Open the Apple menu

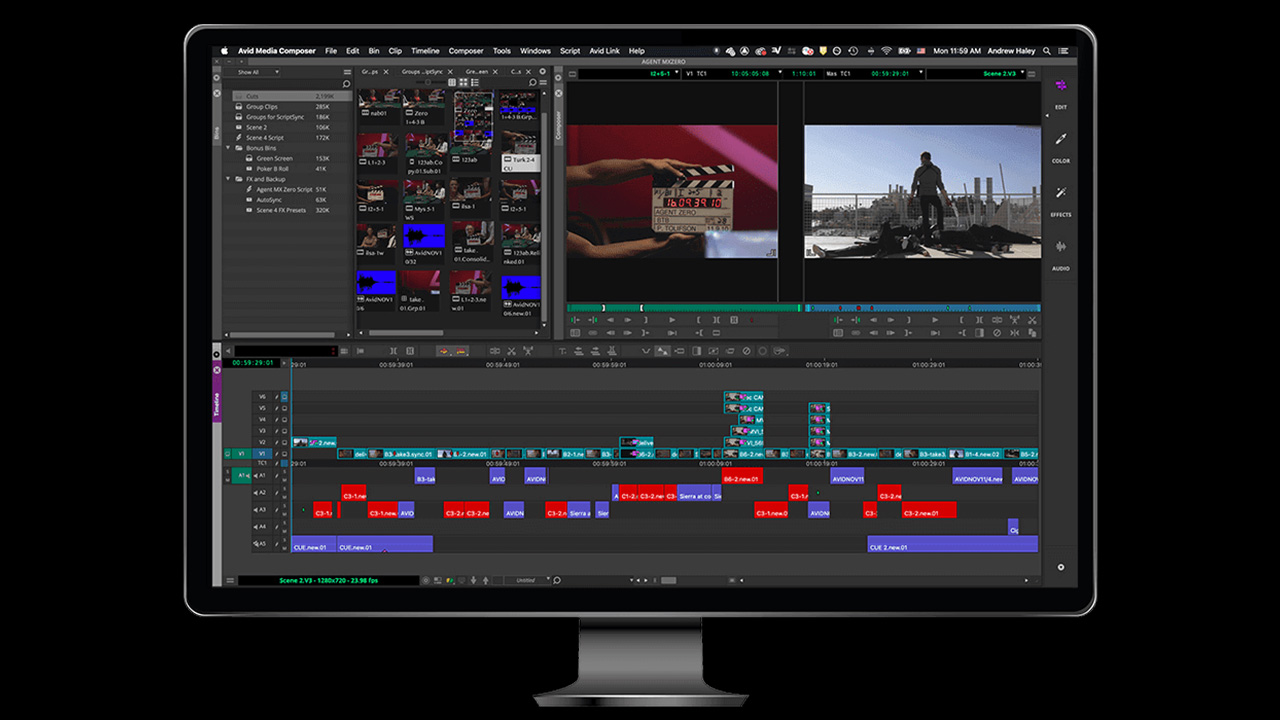(x=224, y=51)
